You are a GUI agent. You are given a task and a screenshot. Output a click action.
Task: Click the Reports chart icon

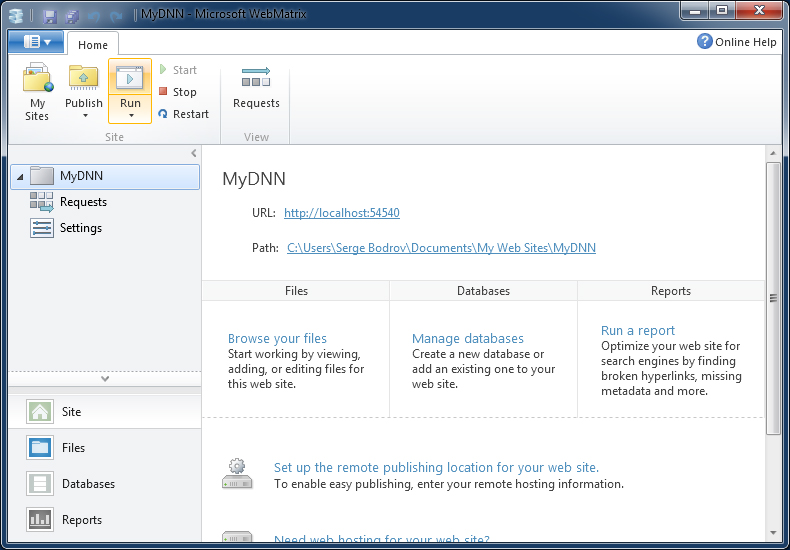coord(40,520)
